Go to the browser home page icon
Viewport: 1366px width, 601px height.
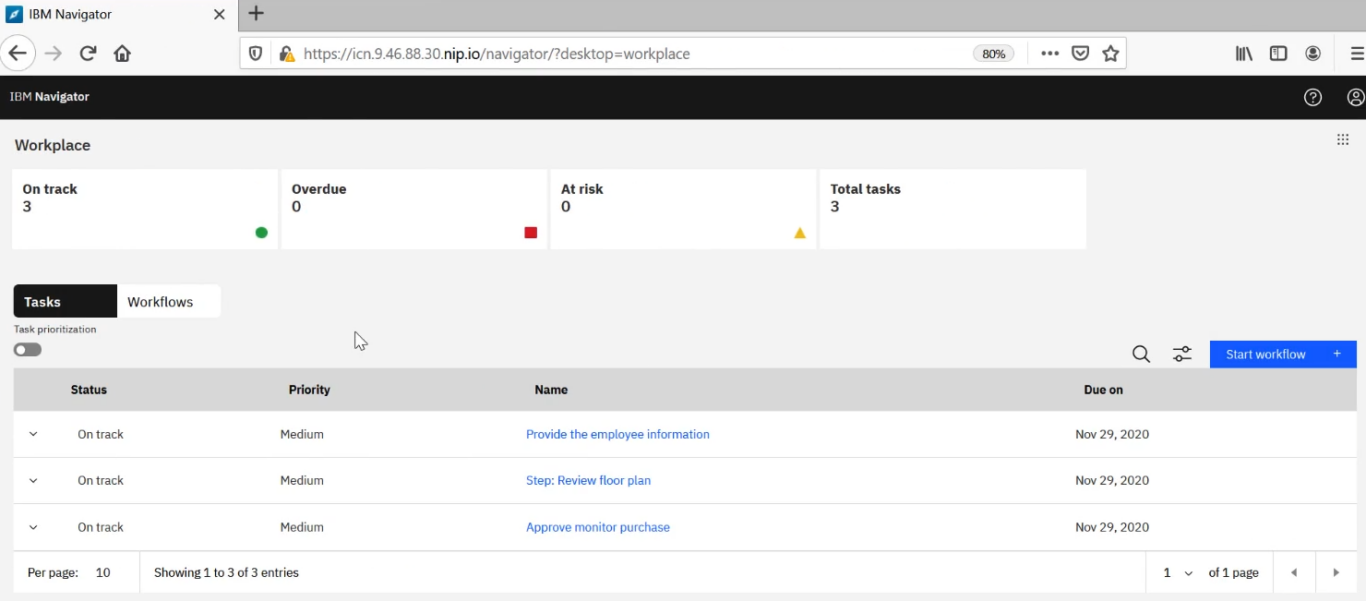coord(122,53)
